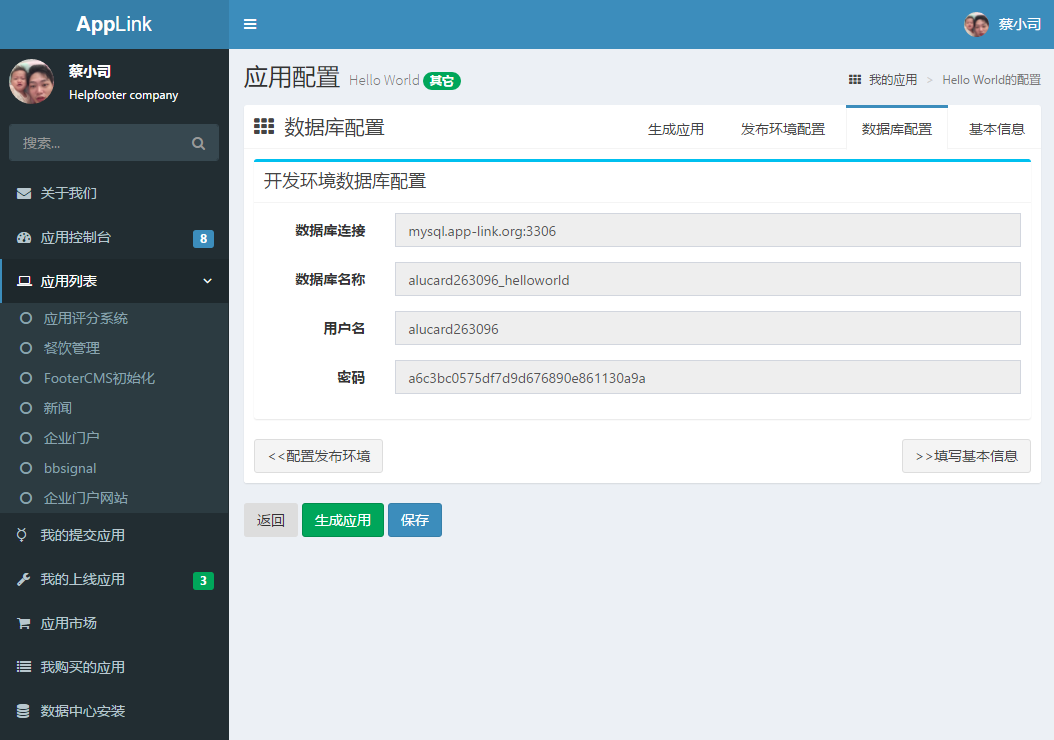The image size is (1054, 740).
Task: Click the green badge 3 on 我的上线应用
Action: [203, 581]
